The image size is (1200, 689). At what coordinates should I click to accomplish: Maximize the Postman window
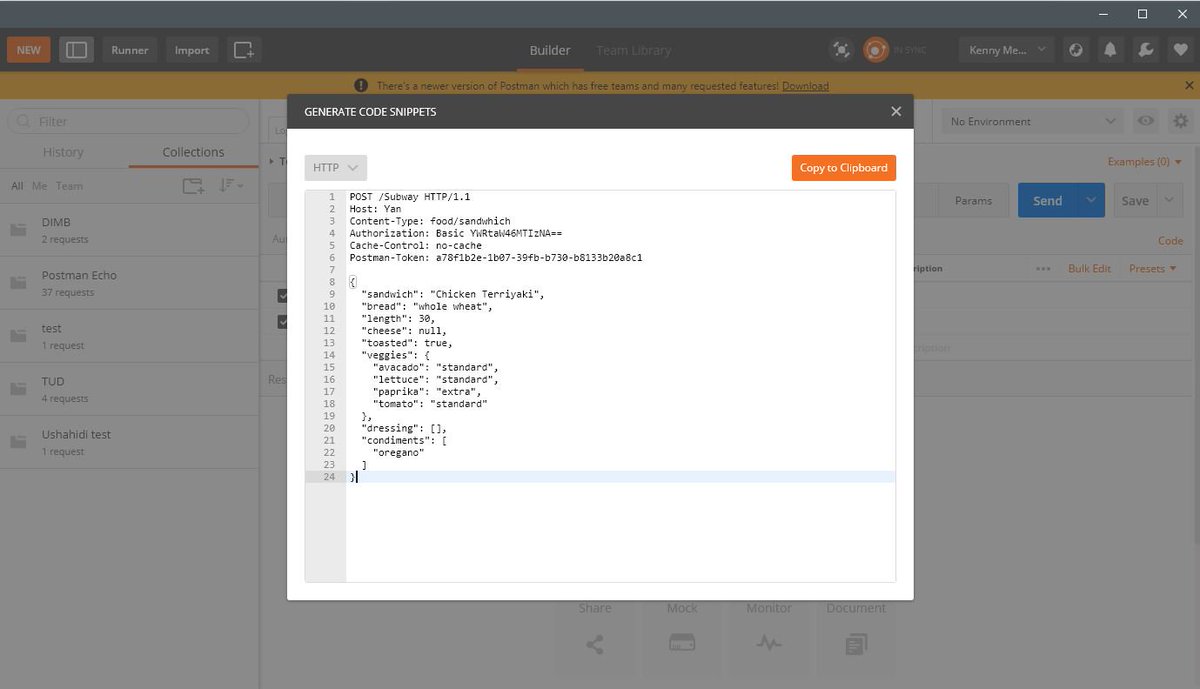(x=1142, y=14)
